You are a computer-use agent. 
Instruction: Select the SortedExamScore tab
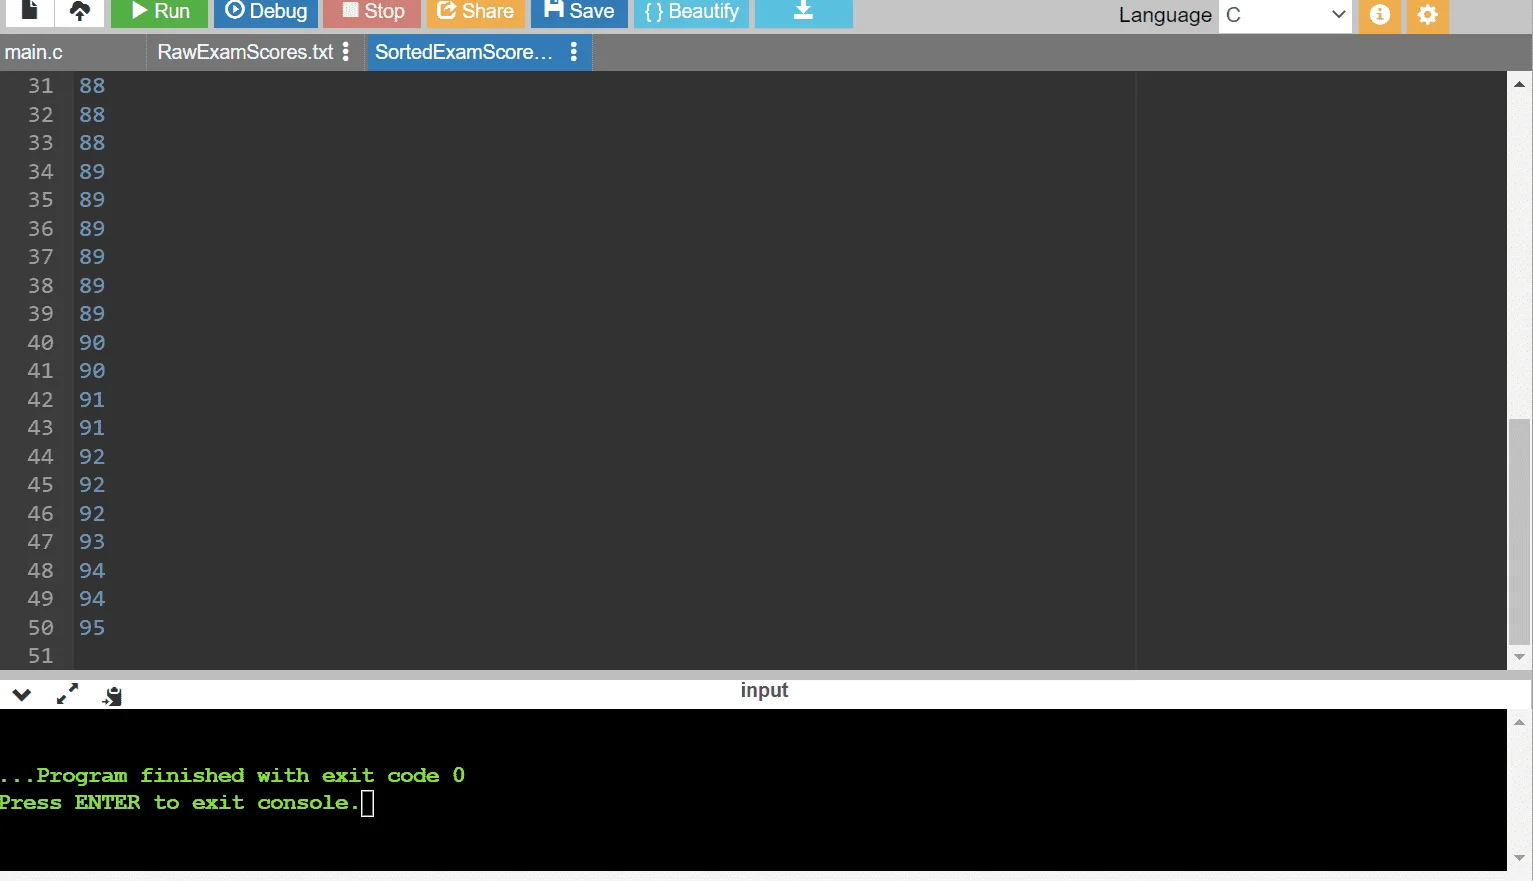(x=463, y=52)
